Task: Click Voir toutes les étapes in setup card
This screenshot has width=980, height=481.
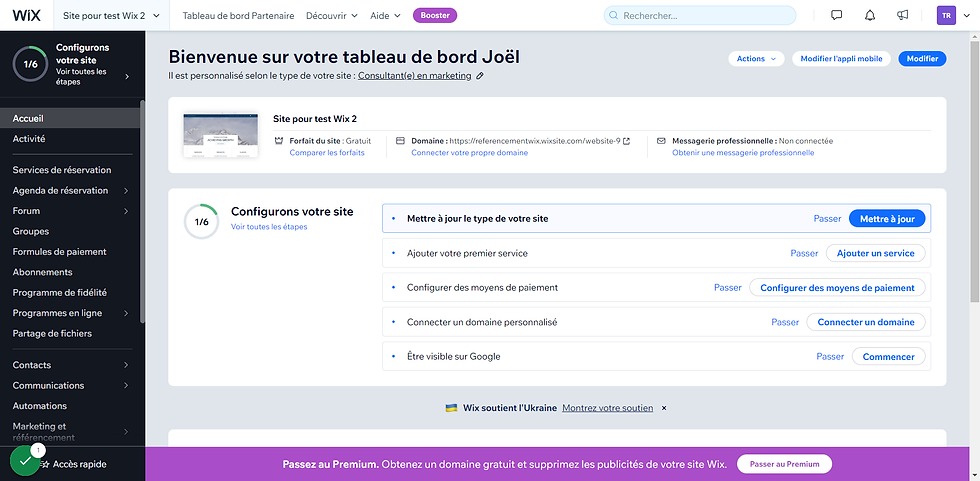Action: [x=269, y=227]
